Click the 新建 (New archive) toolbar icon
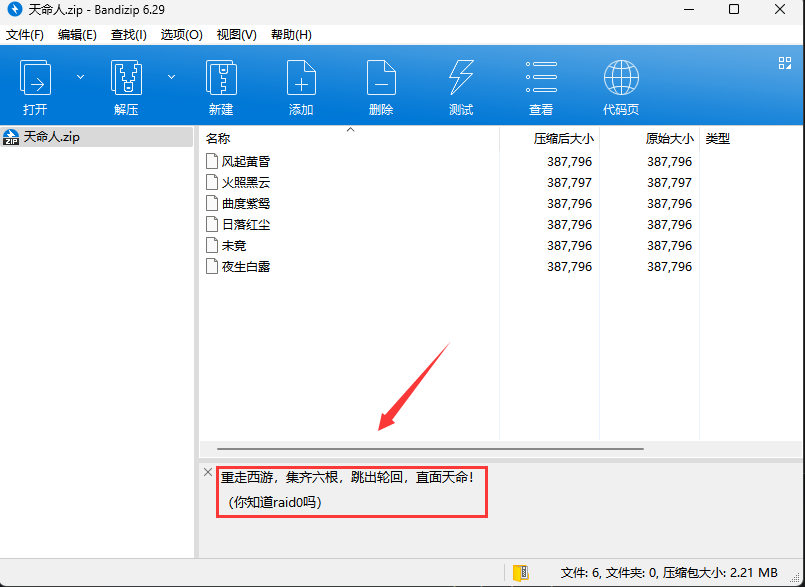The width and height of the screenshot is (805, 587). tap(221, 78)
